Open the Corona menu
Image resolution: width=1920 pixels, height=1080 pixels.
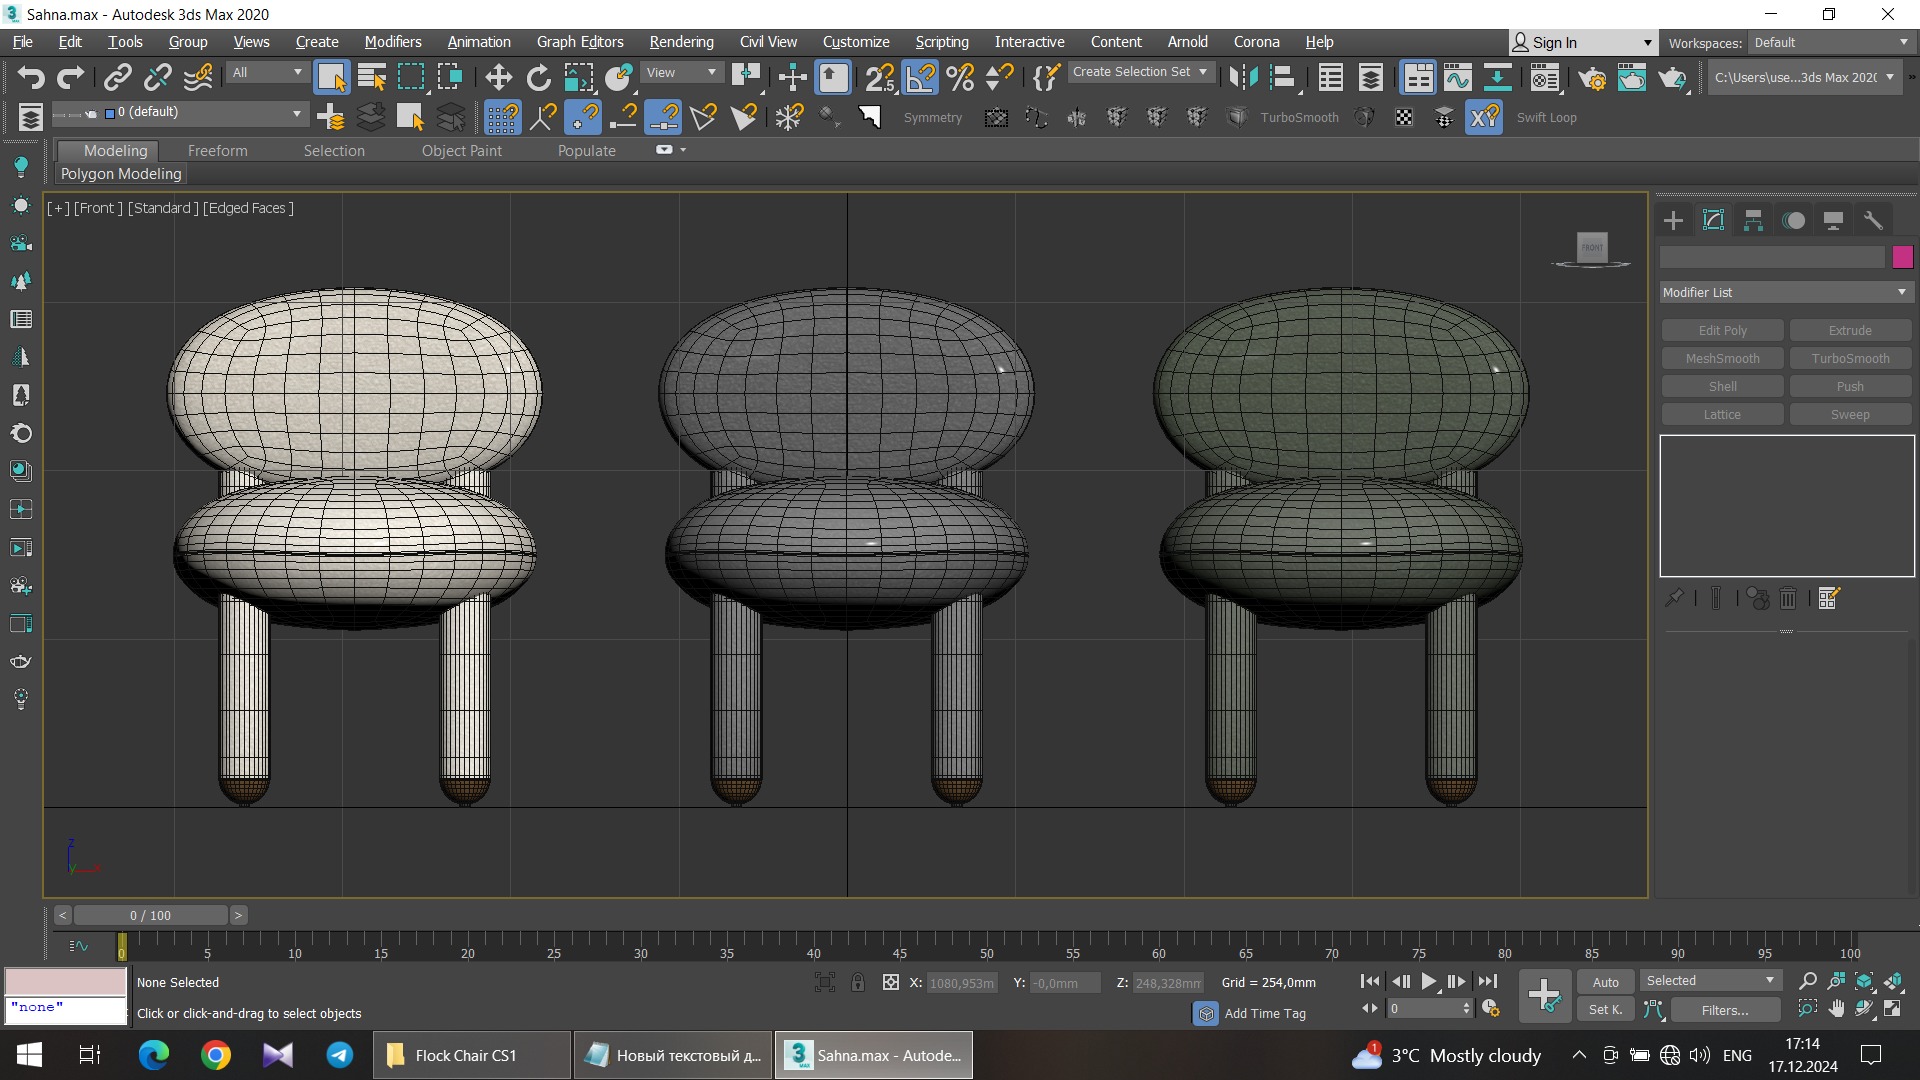point(1256,42)
